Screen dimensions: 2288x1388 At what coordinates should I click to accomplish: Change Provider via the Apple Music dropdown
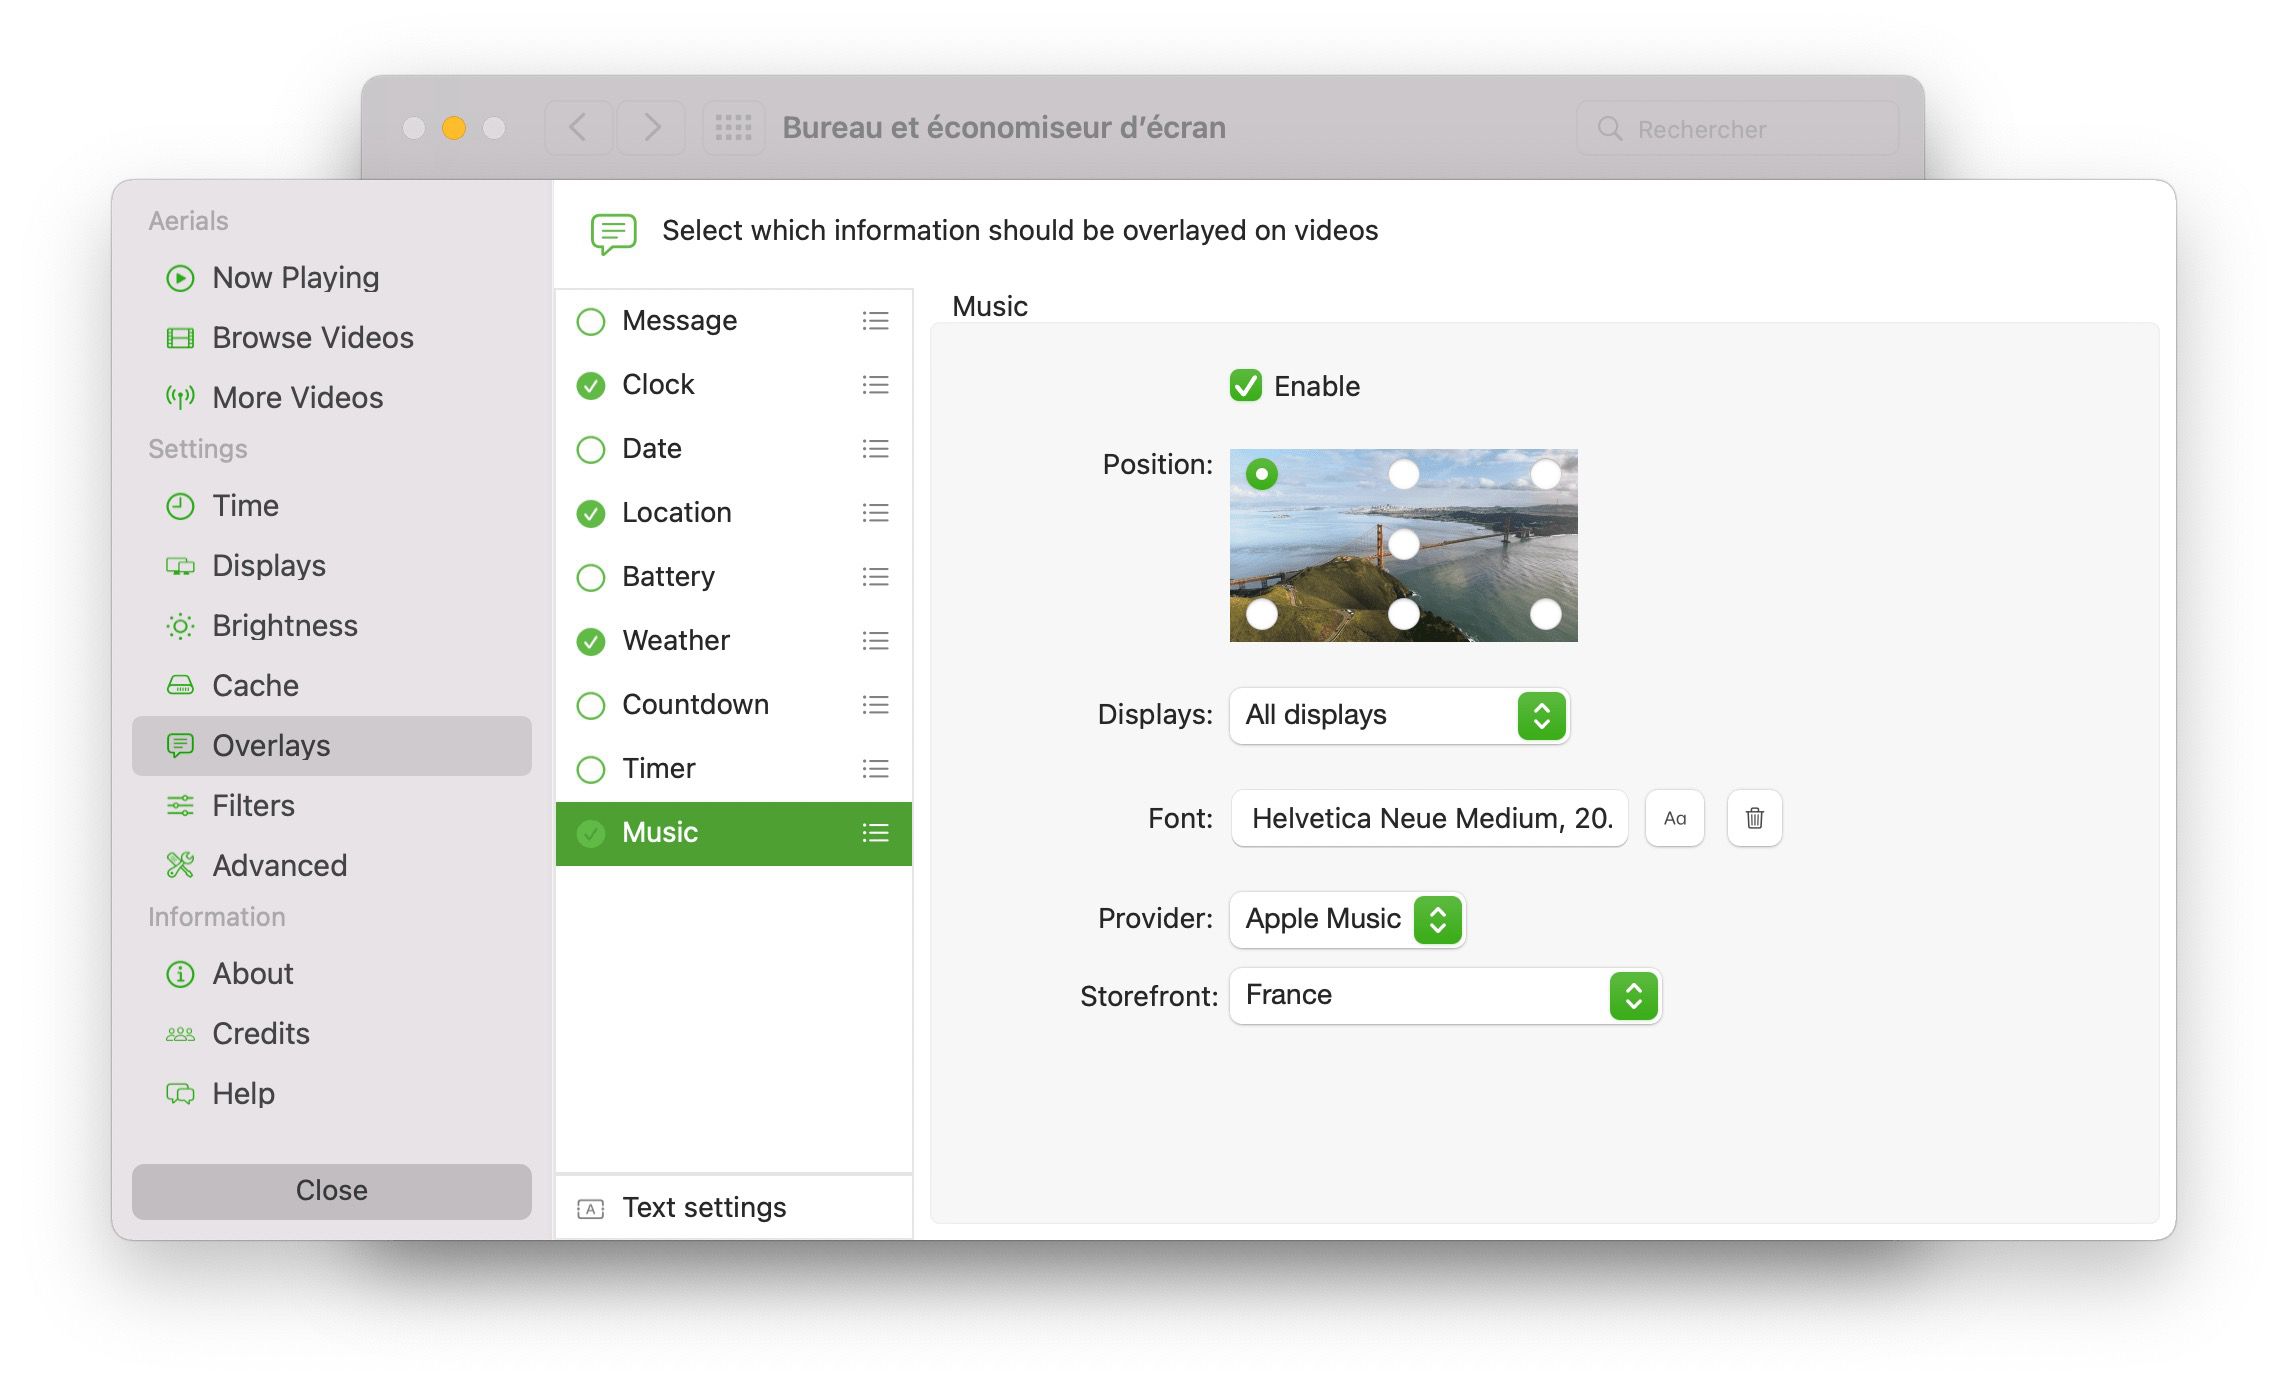pos(1346,919)
